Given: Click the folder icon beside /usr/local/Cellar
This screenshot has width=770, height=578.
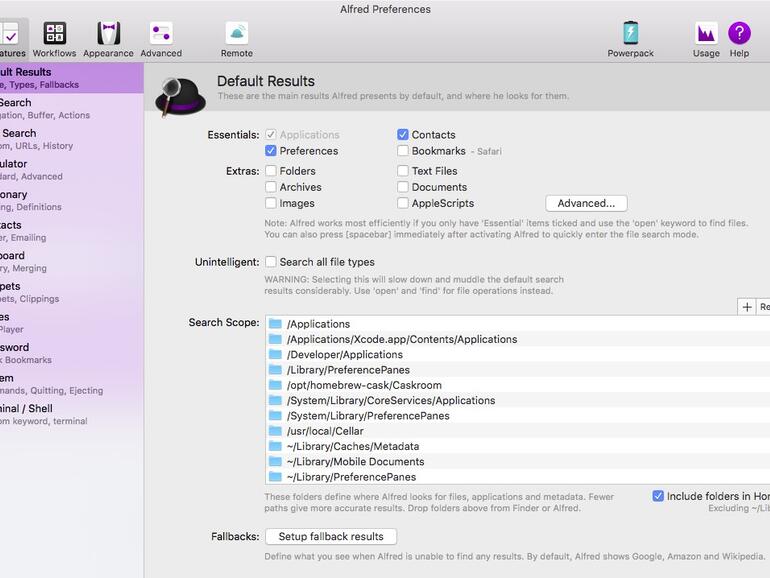Looking at the screenshot, I should (276, 431).
